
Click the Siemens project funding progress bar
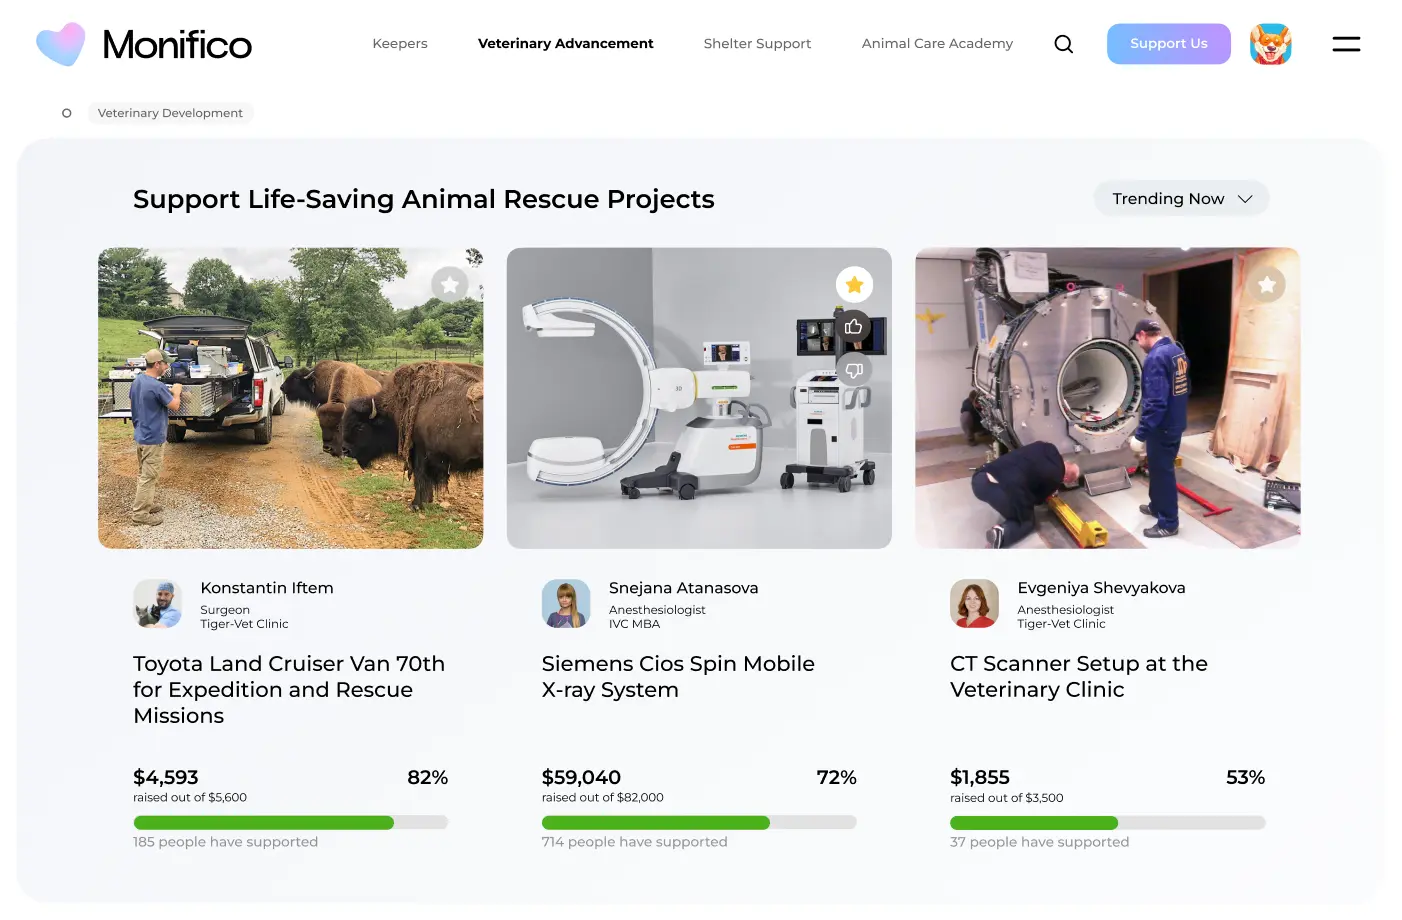pyautogui.click(x=699, y=823)
